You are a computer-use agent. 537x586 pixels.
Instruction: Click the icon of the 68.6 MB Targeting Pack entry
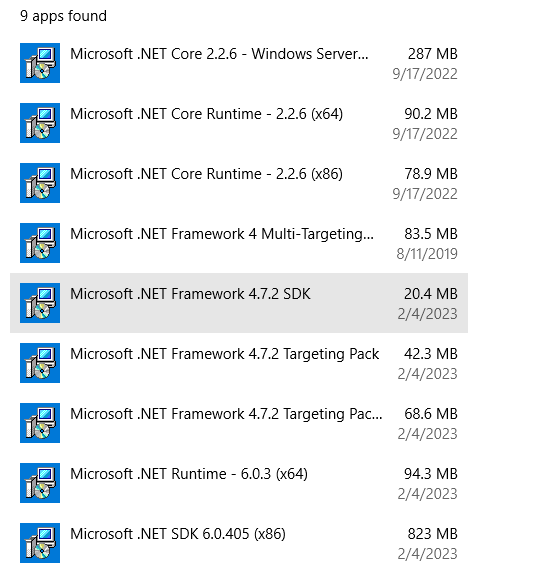pos(40,423)
